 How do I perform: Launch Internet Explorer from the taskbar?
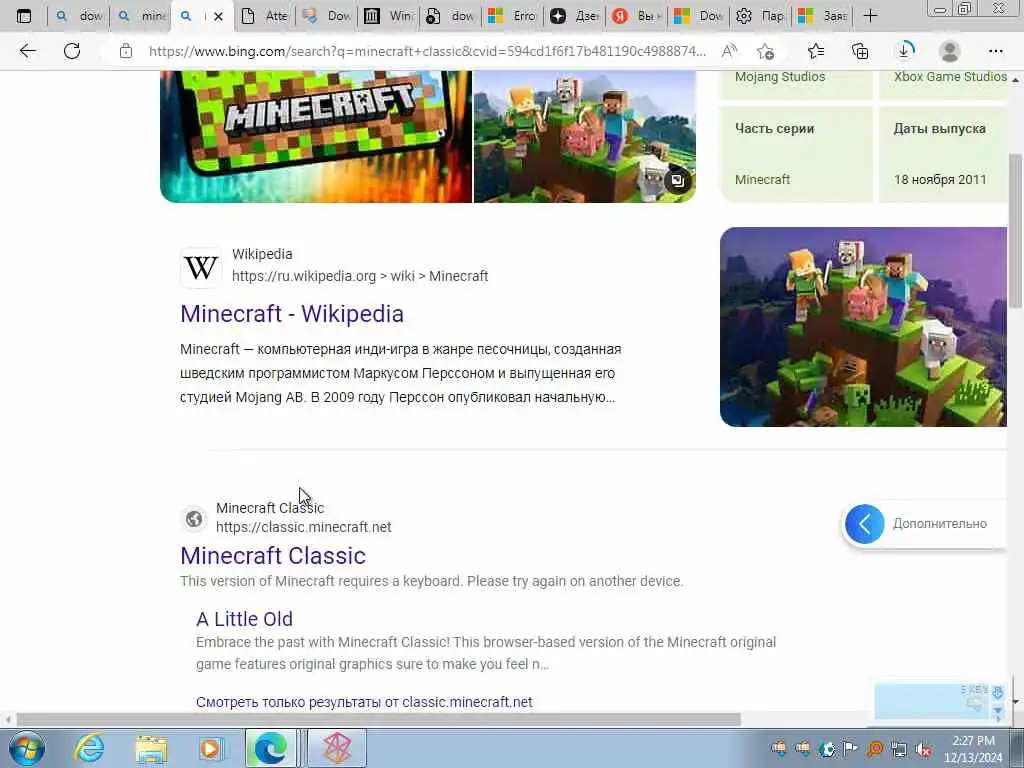pos(89,748)
